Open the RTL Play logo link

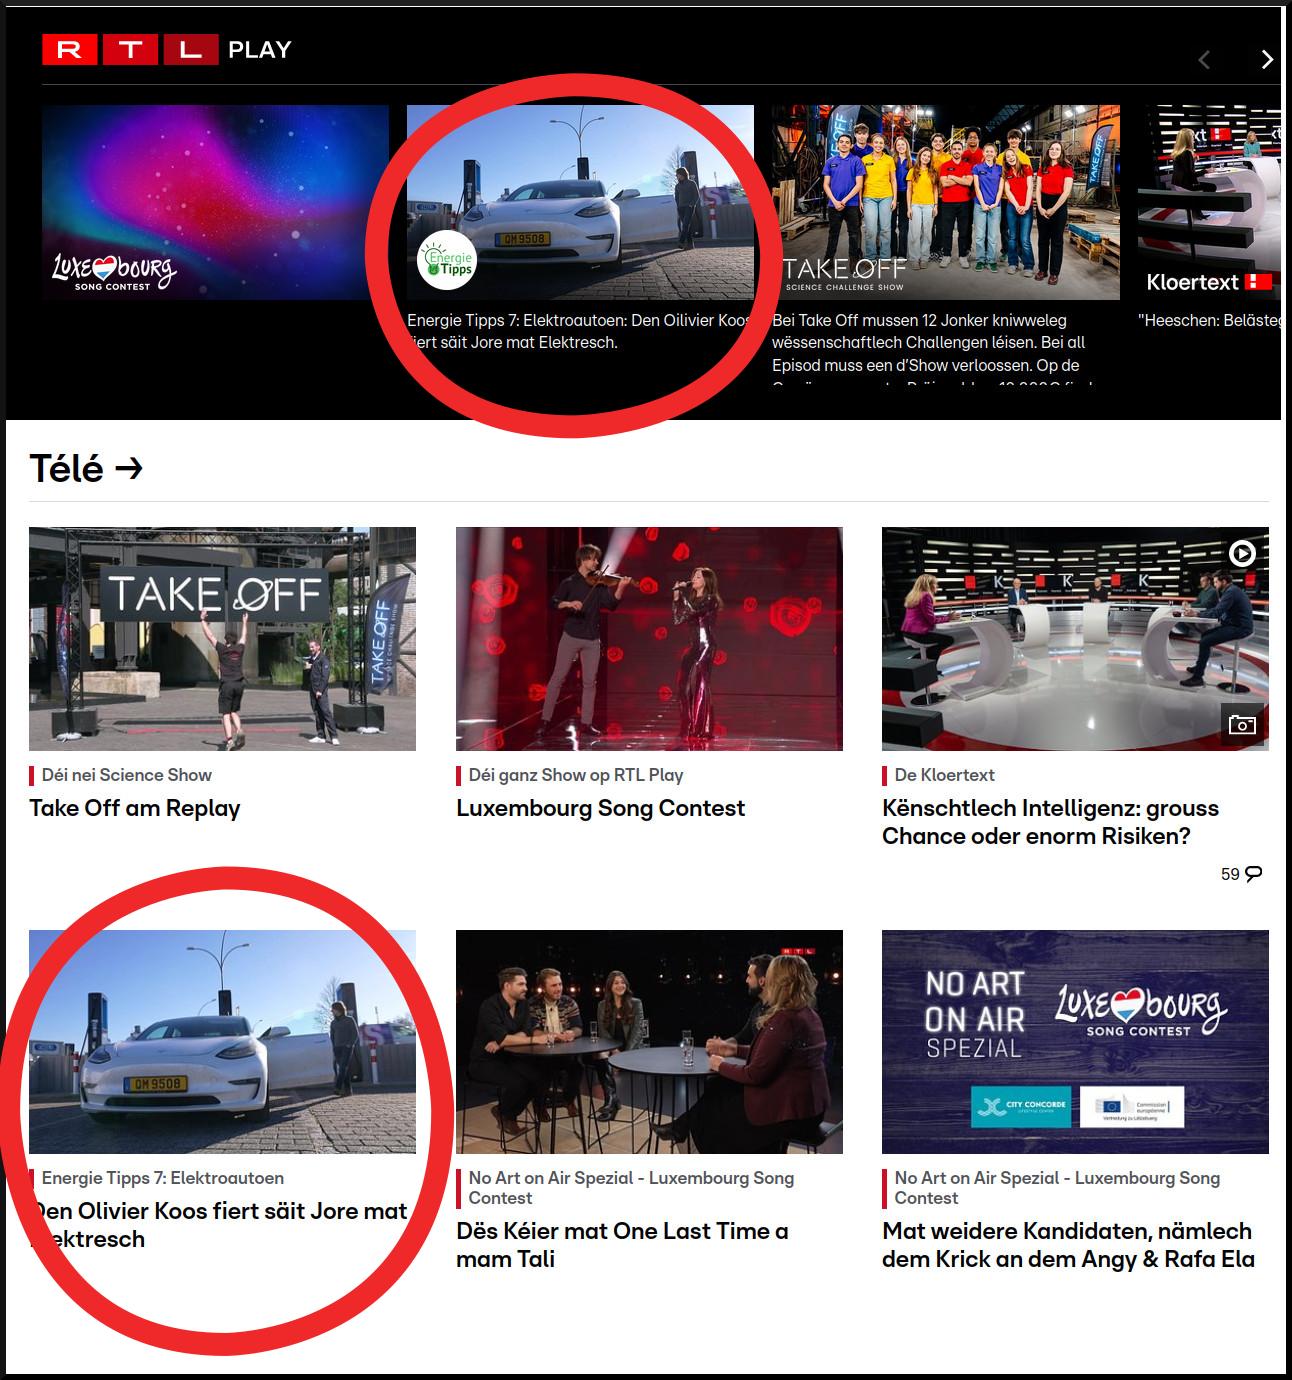click(x=167, y=49)
